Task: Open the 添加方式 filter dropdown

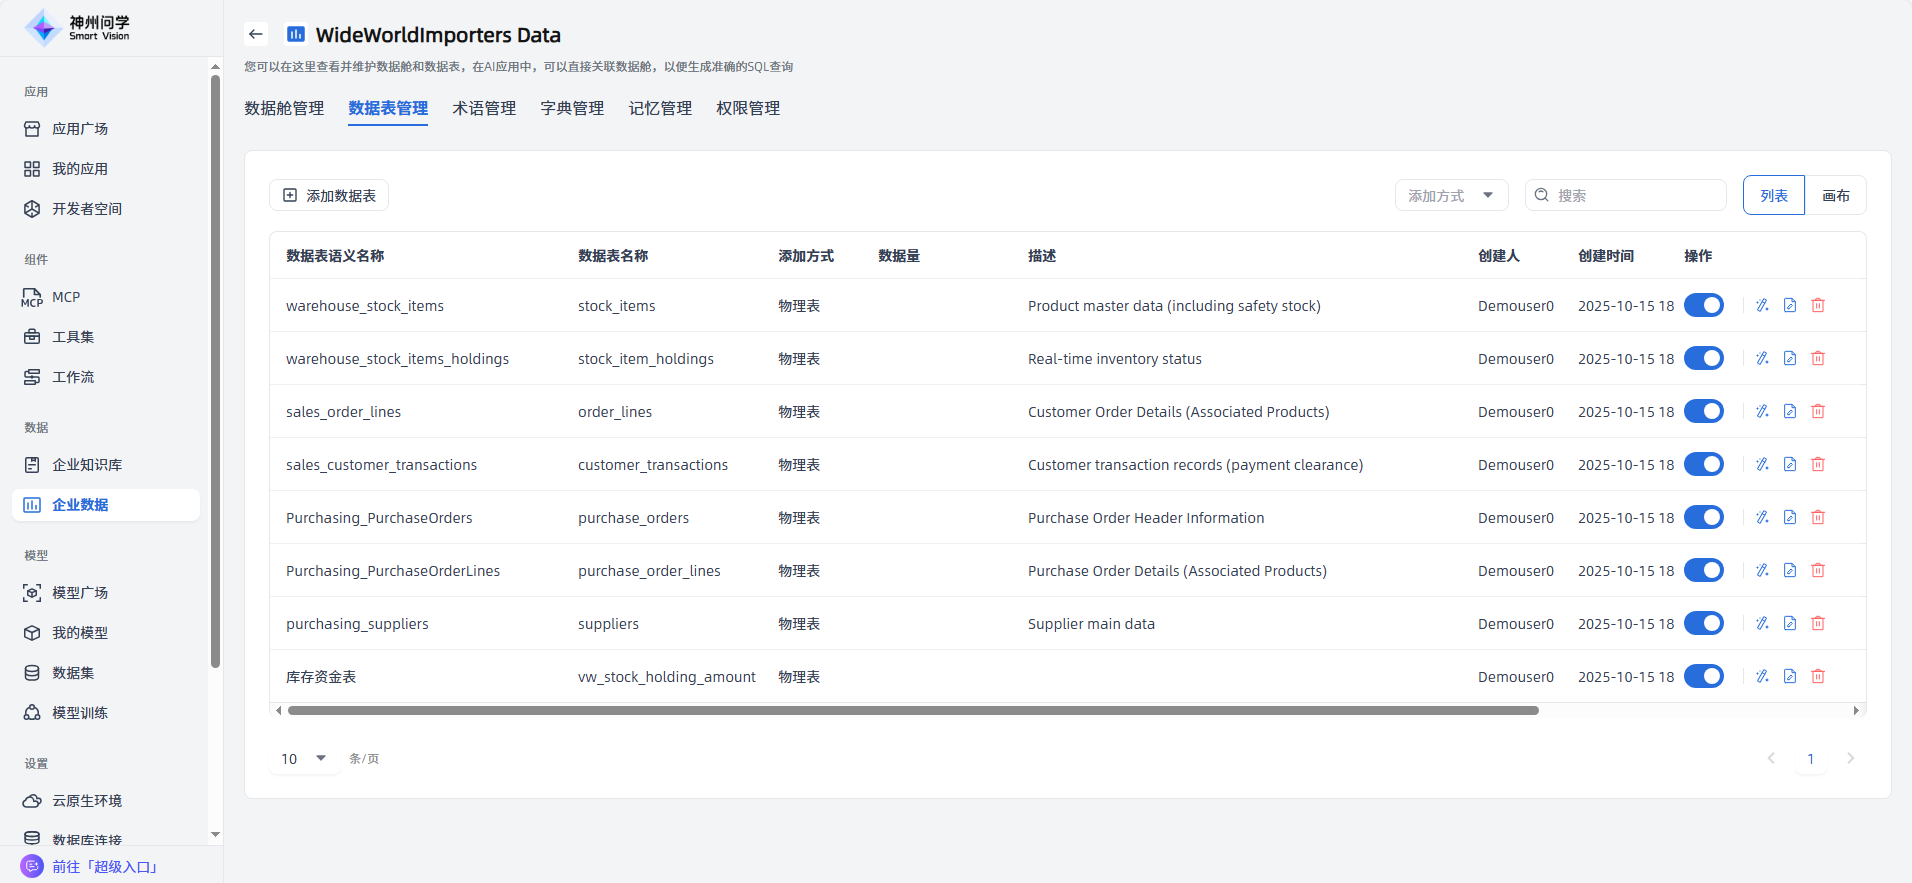Action: point(1450,196)
